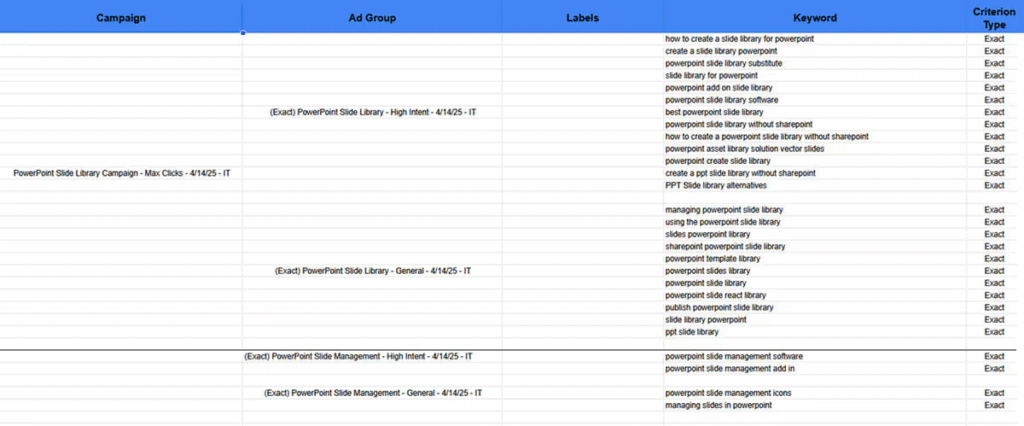Select keyword 'powerpoint template library'

[712, 258]
